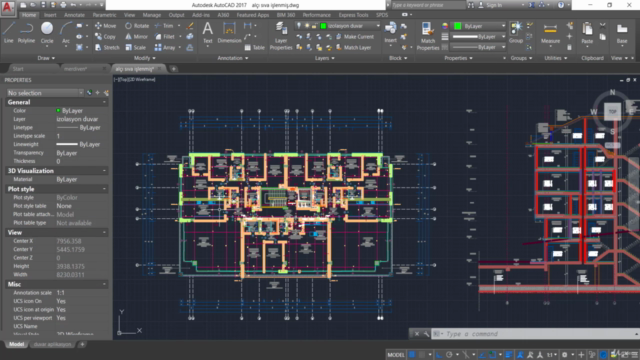The width and height of the screenshot is (640, 360).
Task: Select the Dimension tool
Action: (x=229, y=33)
